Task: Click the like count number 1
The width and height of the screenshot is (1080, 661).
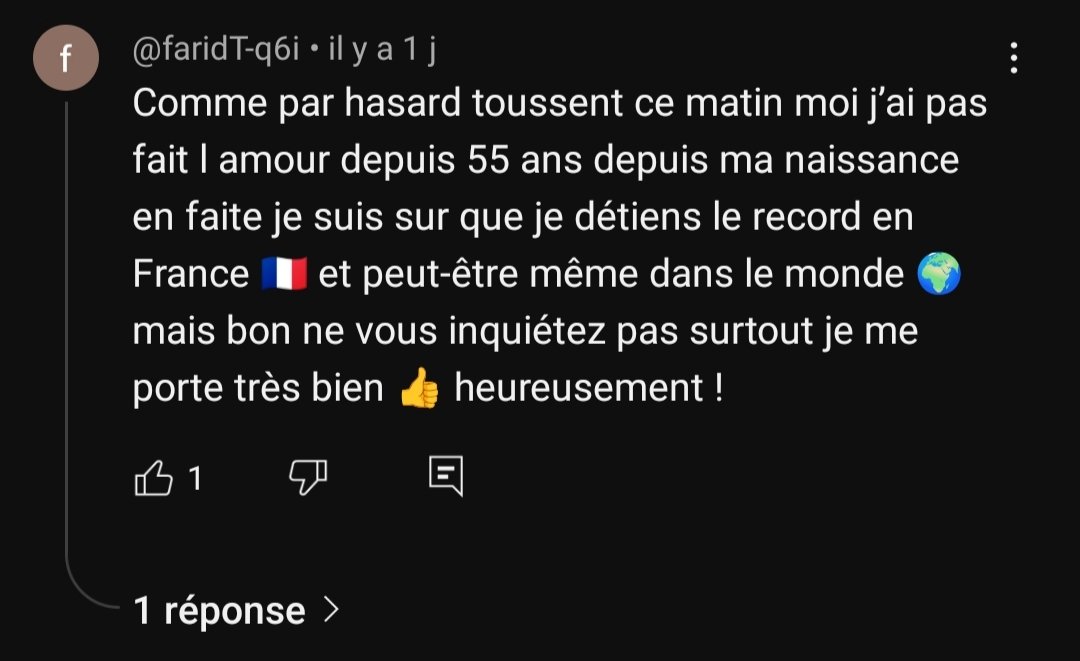Action: (x=195, y=479)
